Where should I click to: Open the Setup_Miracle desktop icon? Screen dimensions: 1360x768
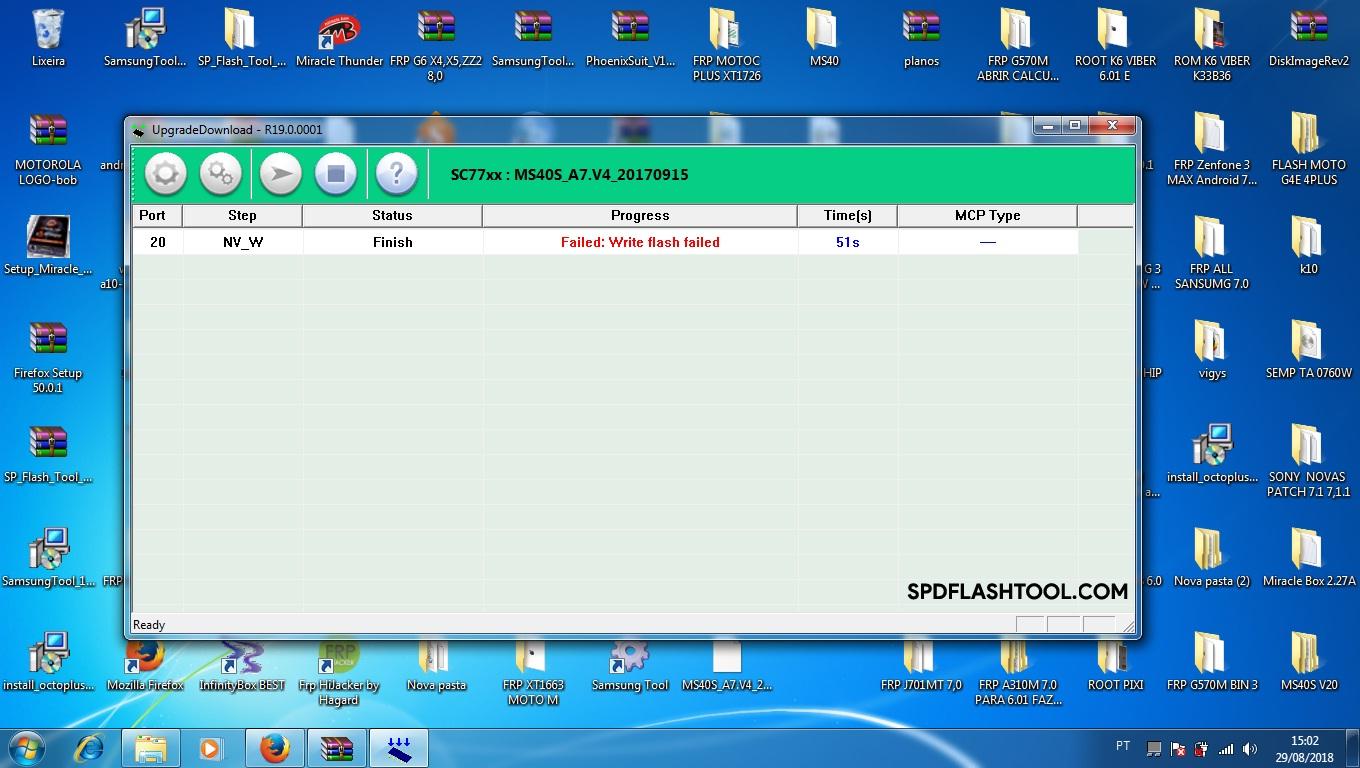click(x=48, y=247)
